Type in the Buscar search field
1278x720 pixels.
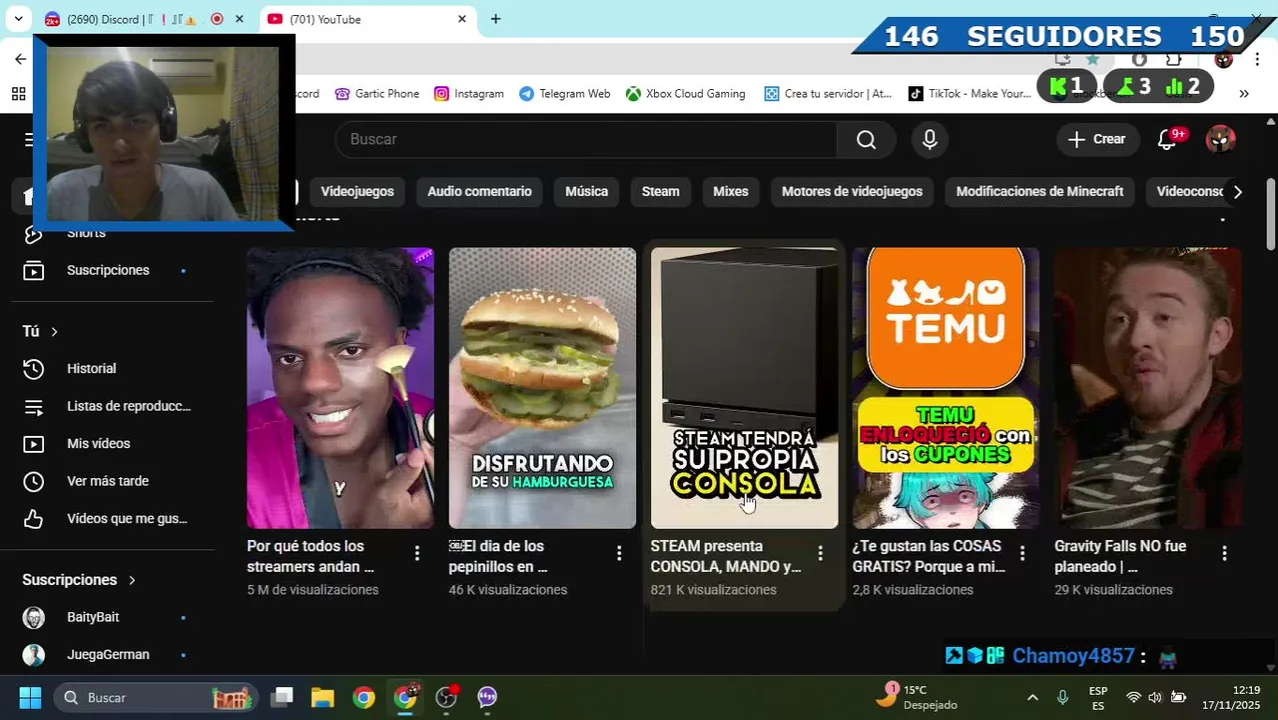pos(586,140)
